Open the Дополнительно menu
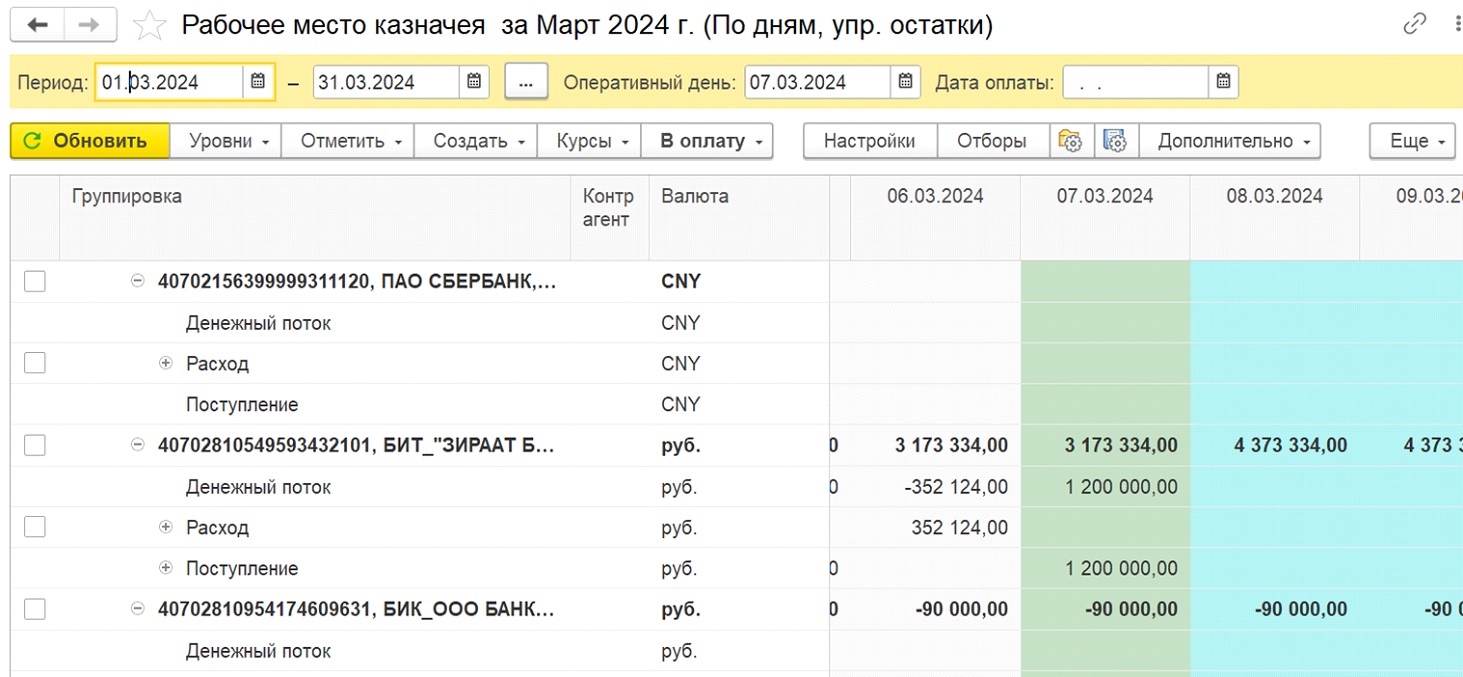The width and height of the screenshot is (1463, 677). [1233, 141]
